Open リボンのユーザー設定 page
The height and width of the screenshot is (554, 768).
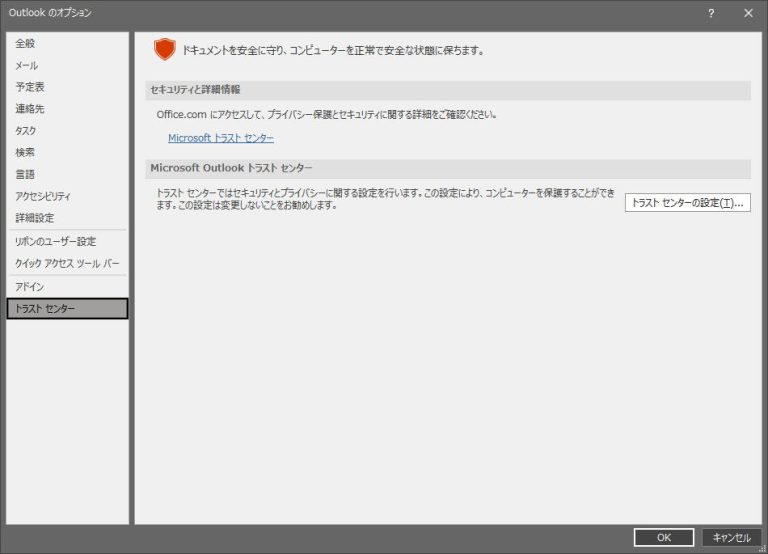pos(68,241)
